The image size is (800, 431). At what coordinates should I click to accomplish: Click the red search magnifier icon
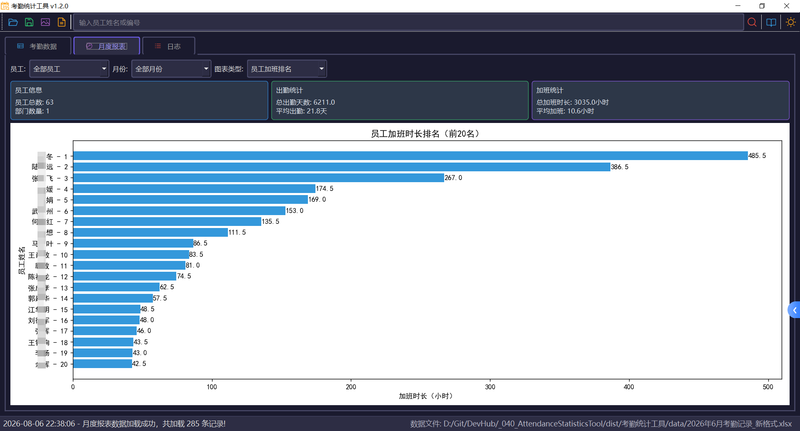pos(752,22)
